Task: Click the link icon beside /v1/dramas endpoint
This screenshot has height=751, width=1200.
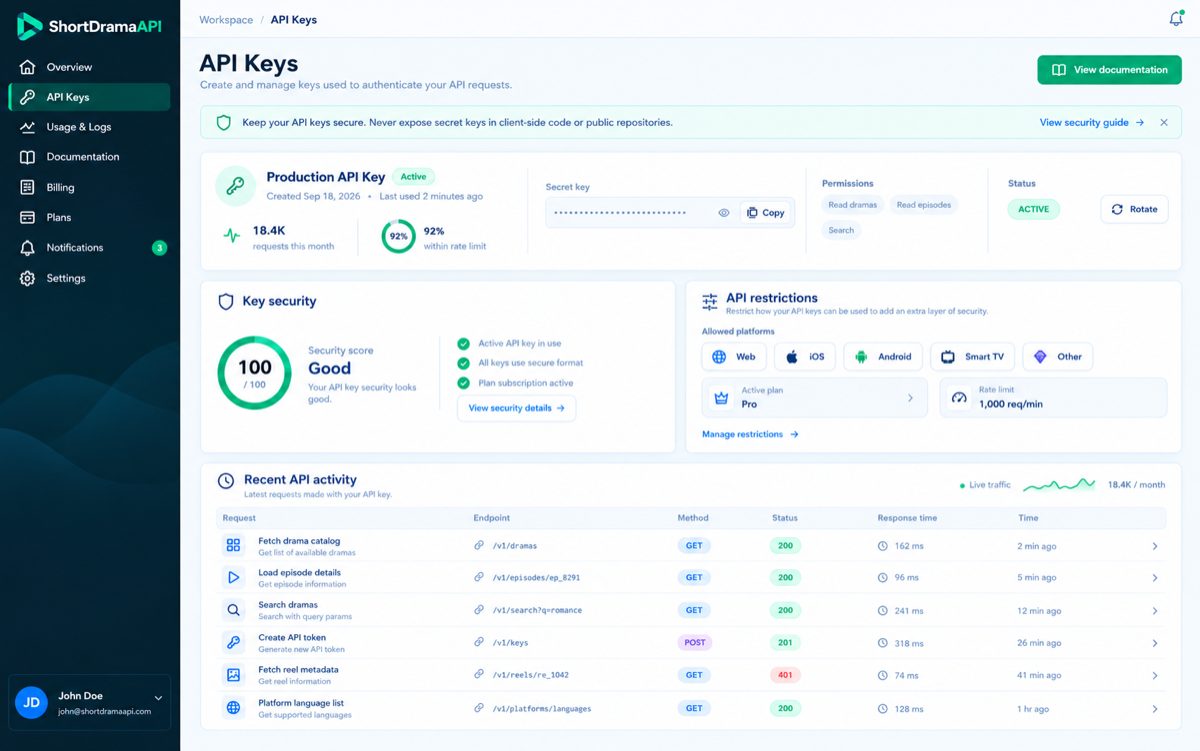Action: [480, 546]
